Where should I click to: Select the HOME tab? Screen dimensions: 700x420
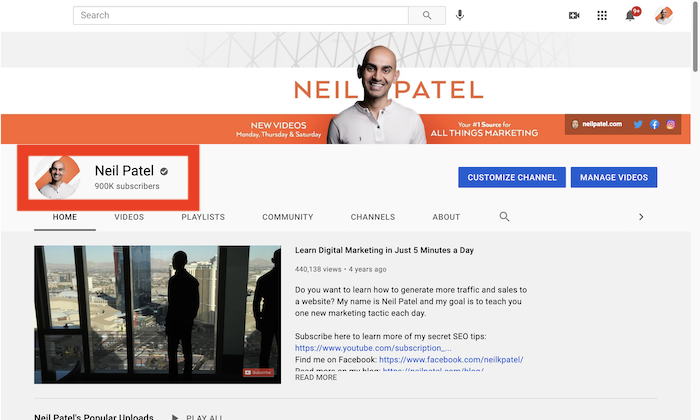(x=65, y=217)
